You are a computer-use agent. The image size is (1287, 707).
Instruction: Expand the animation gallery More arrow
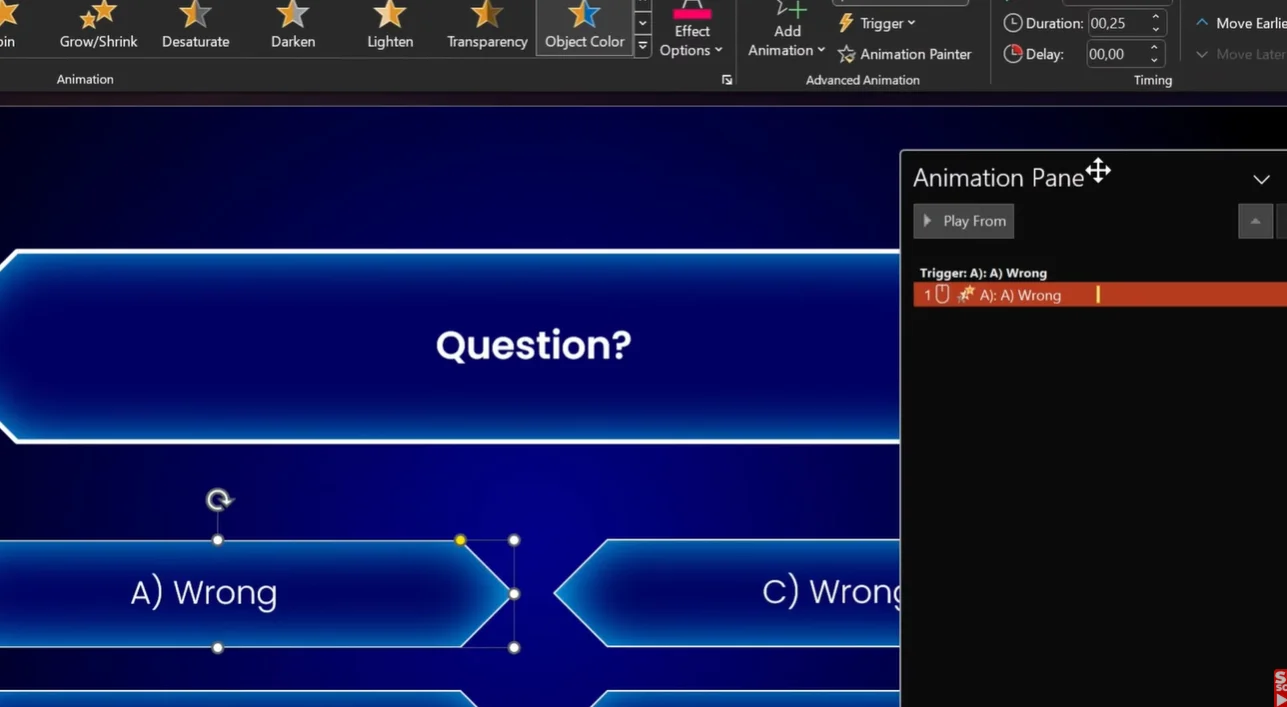click(643, 46)
